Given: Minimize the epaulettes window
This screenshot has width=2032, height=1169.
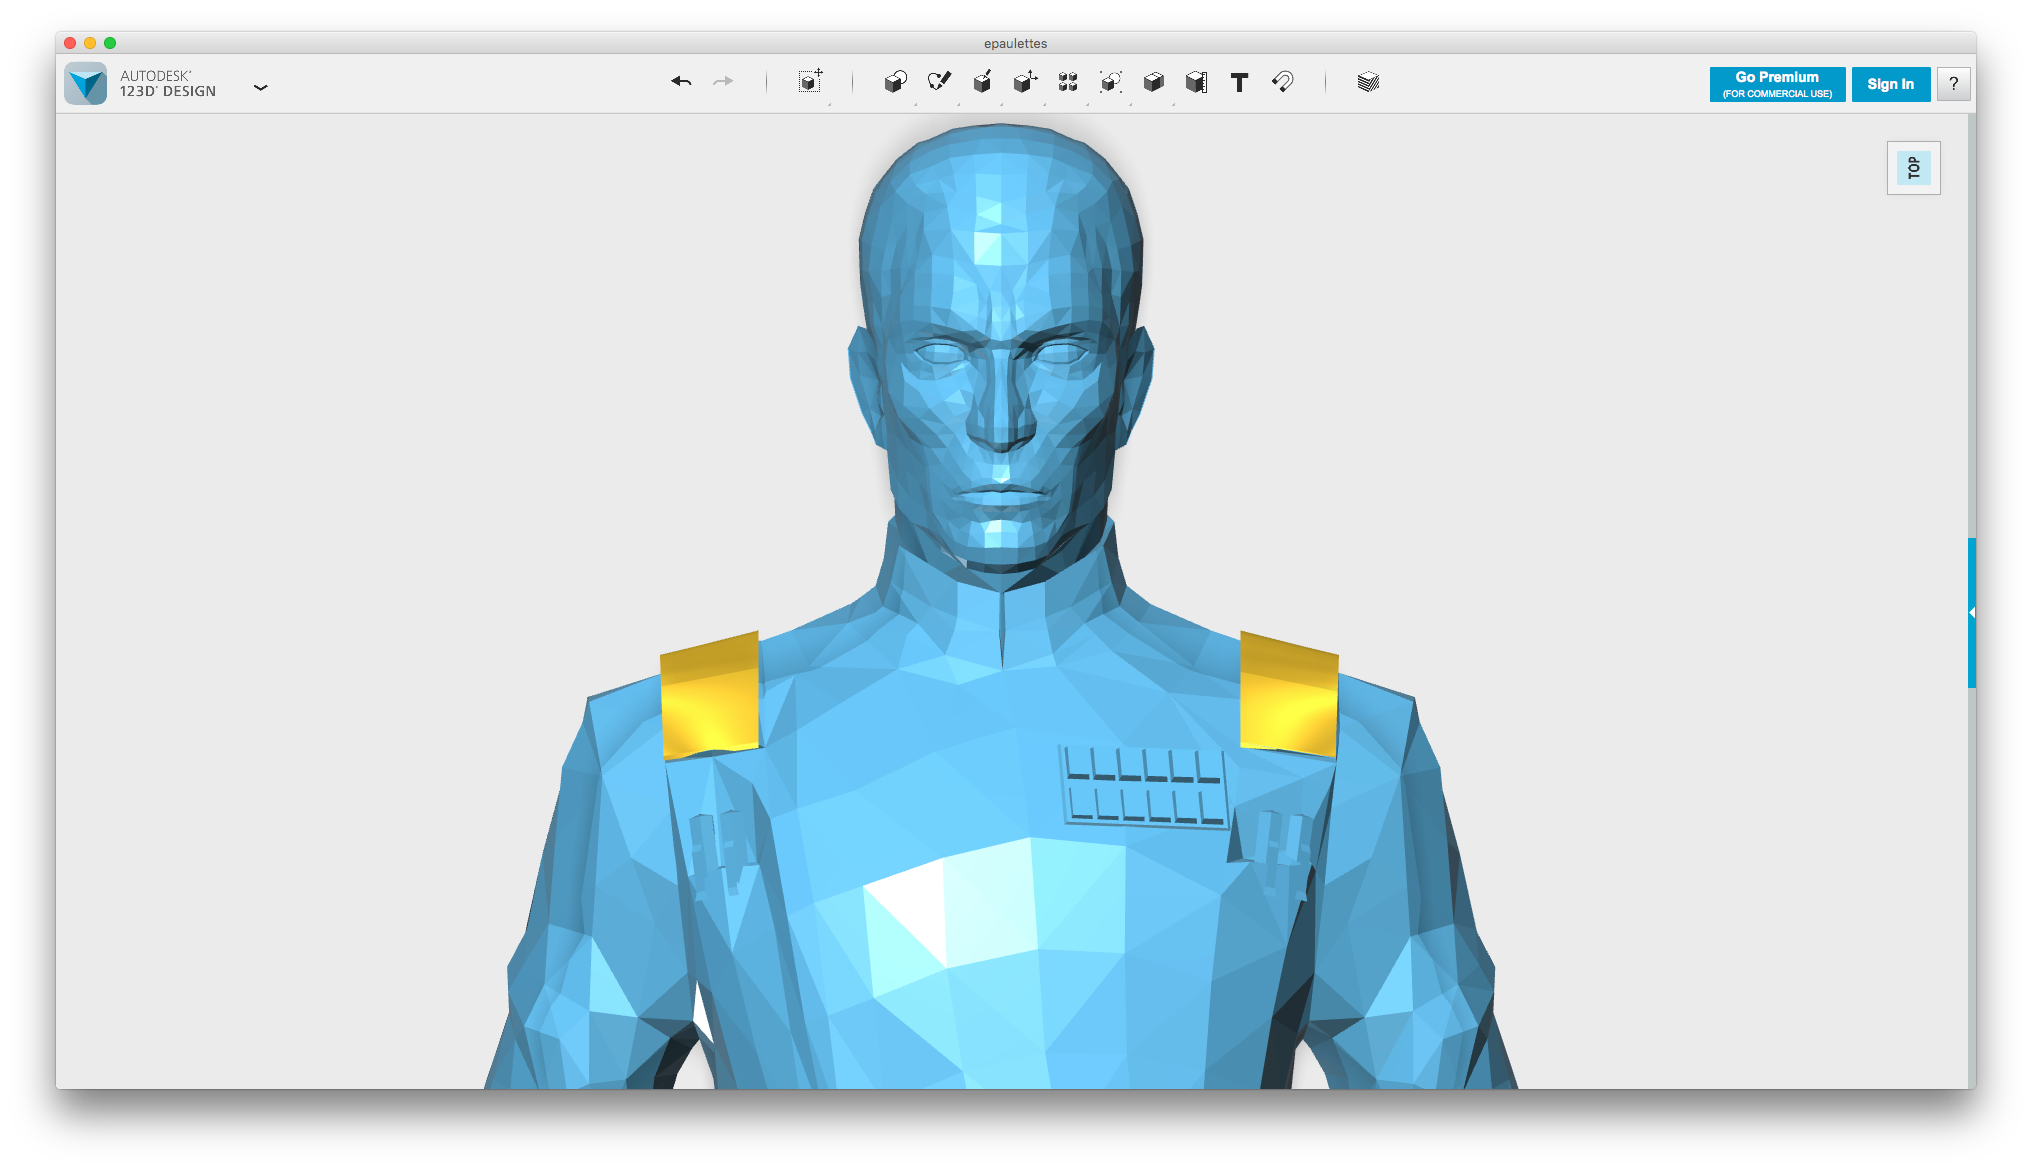Looking at the screenshot, I should pos(90,43).
